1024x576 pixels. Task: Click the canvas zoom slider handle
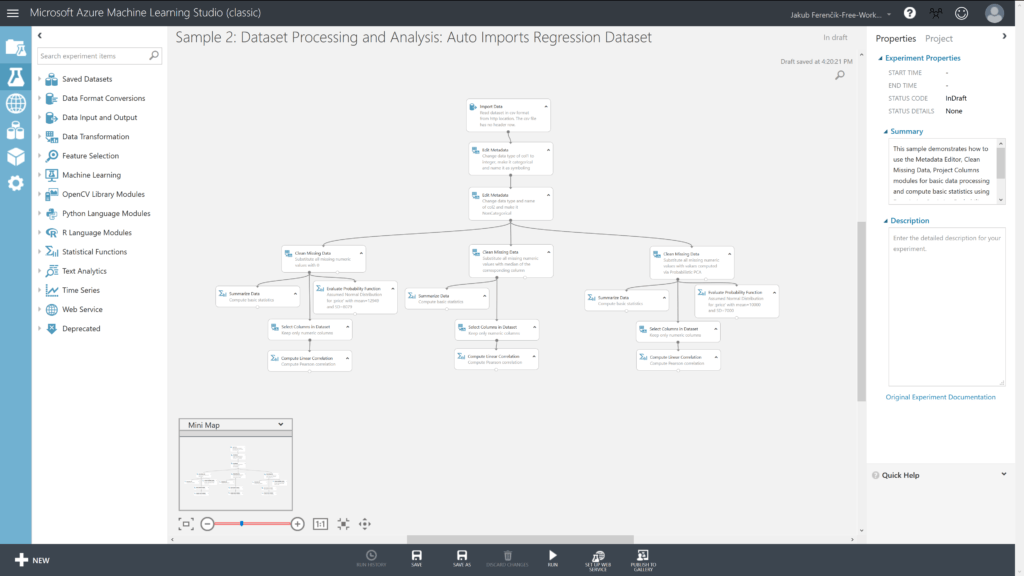coord(242,523)
